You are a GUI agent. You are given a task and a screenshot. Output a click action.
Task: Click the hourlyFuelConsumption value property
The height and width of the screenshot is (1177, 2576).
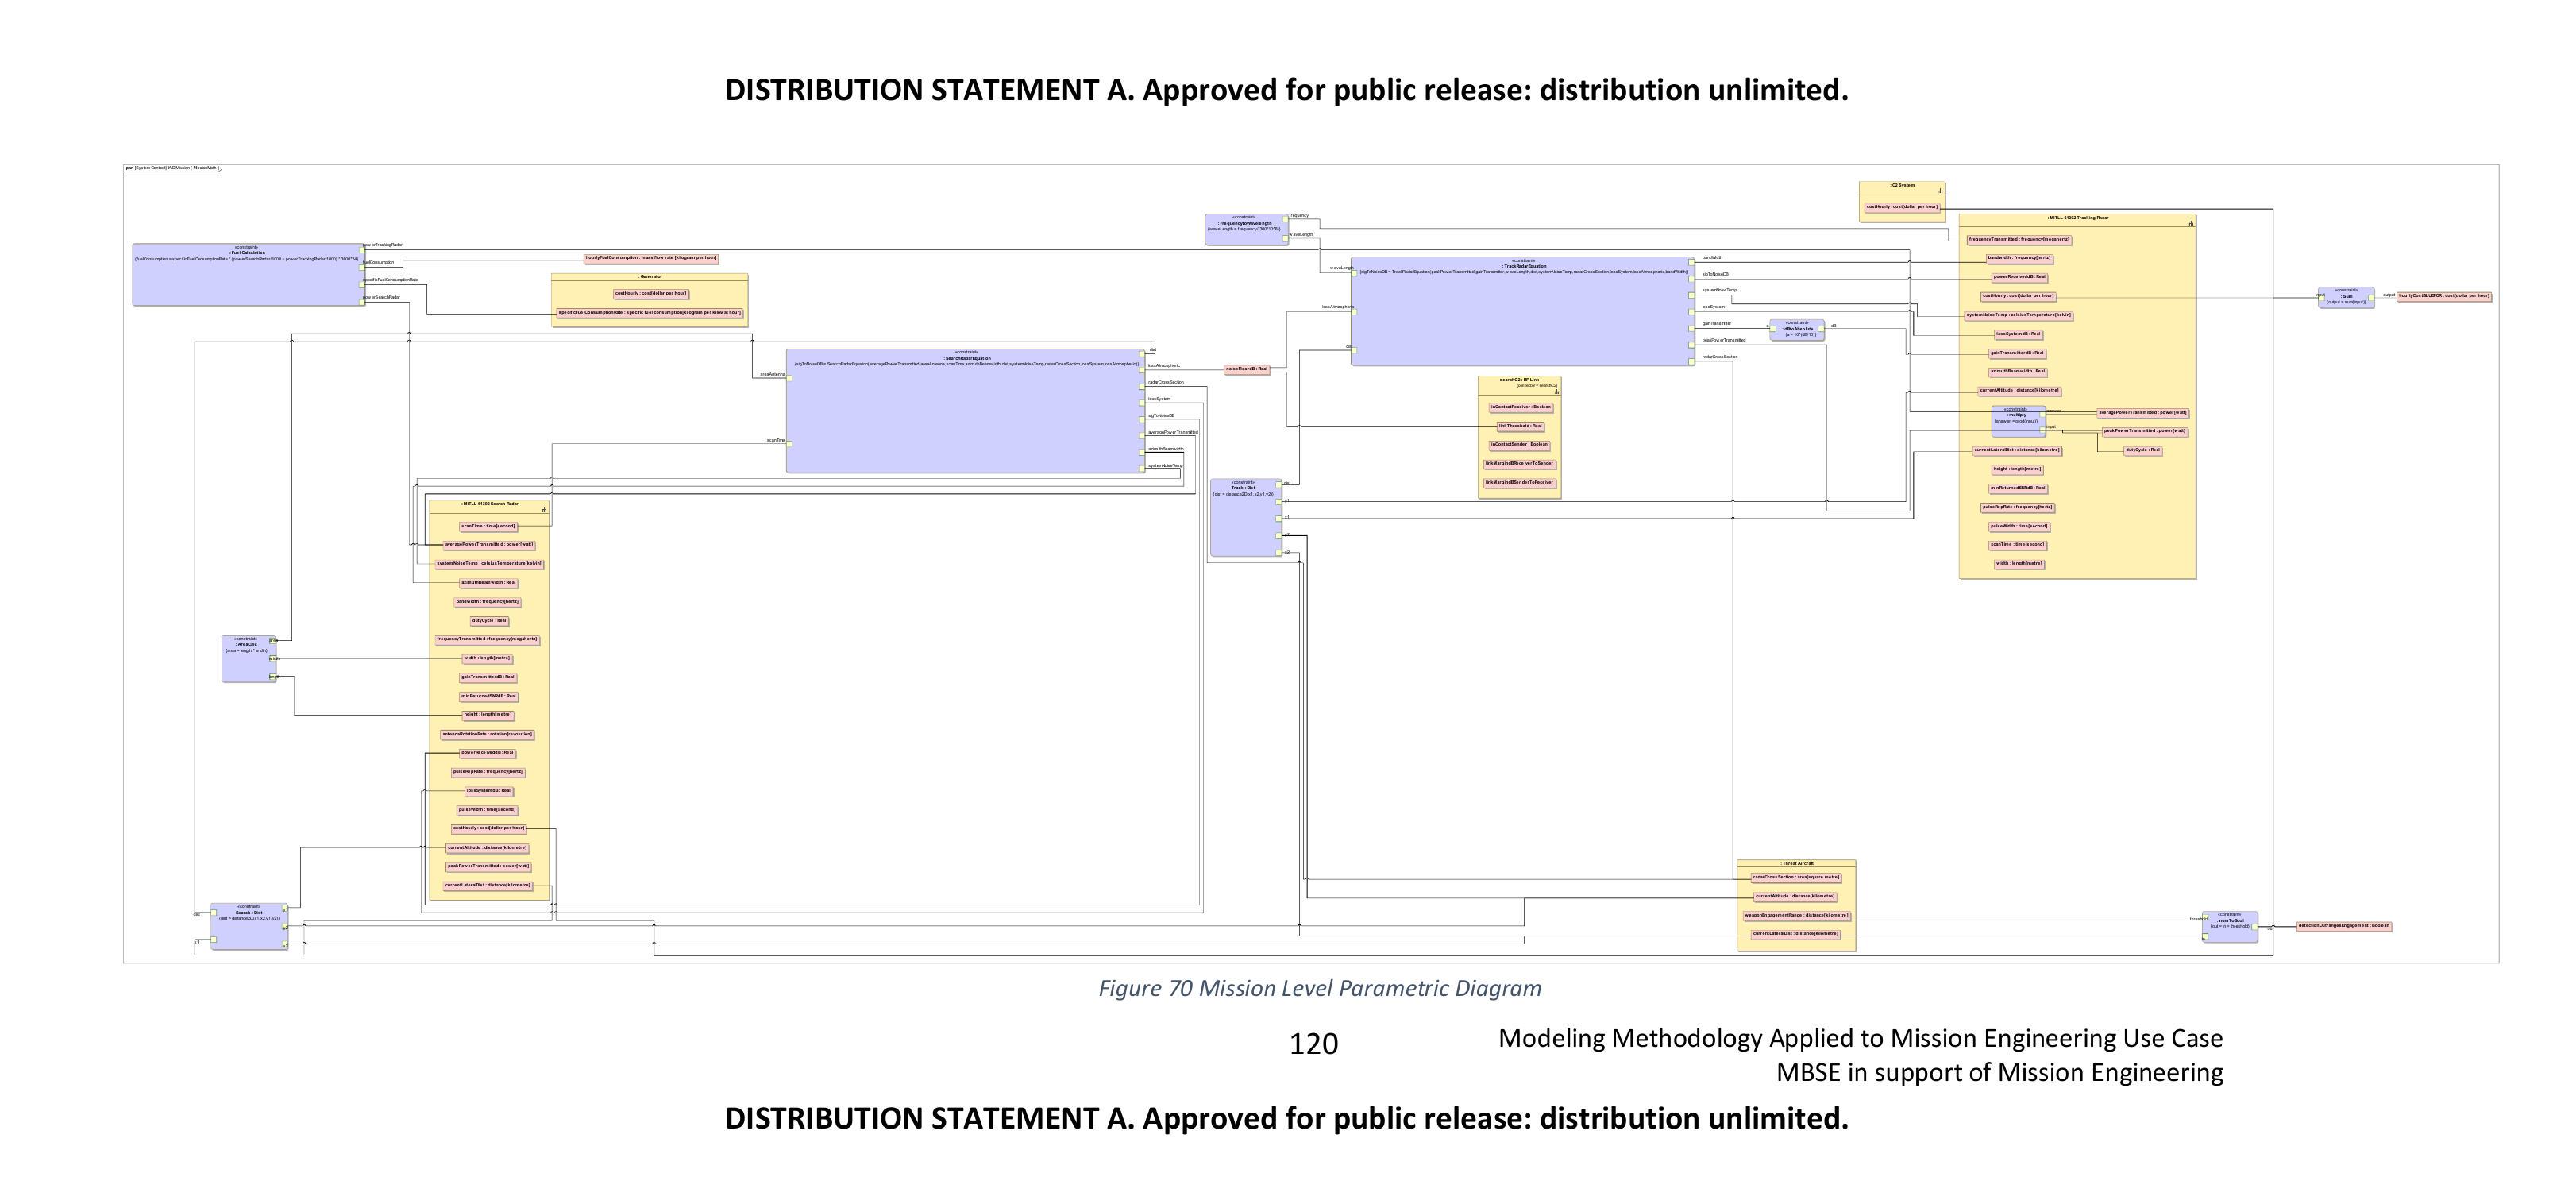pos(651,258)
